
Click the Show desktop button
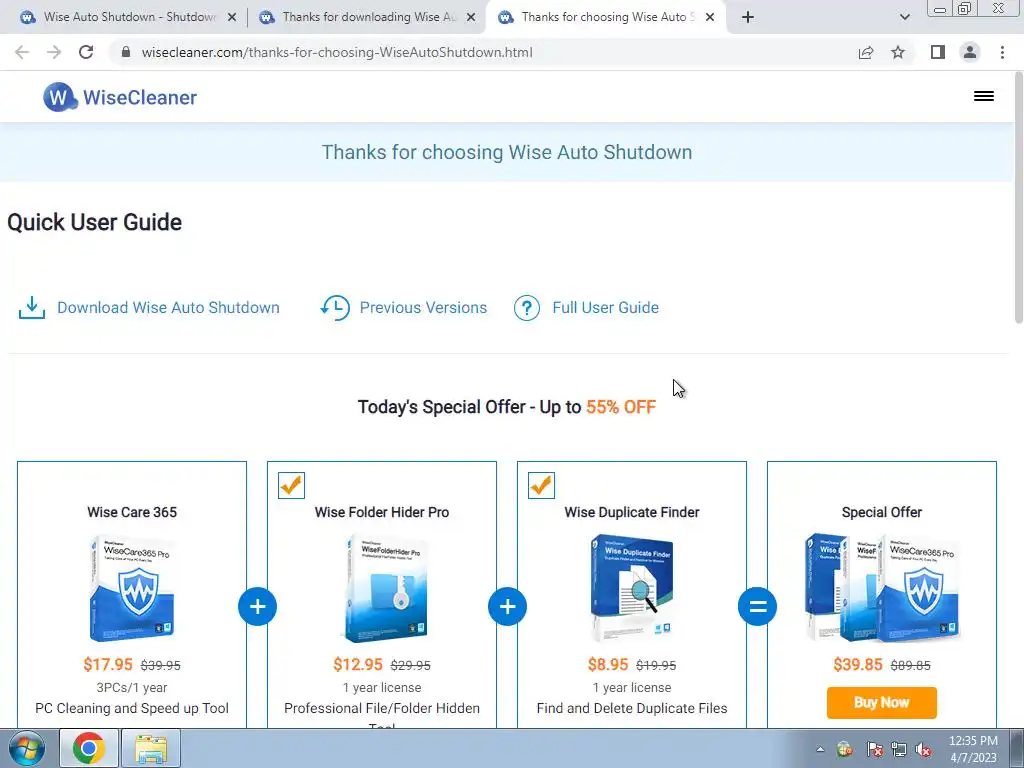point(1017,748)
